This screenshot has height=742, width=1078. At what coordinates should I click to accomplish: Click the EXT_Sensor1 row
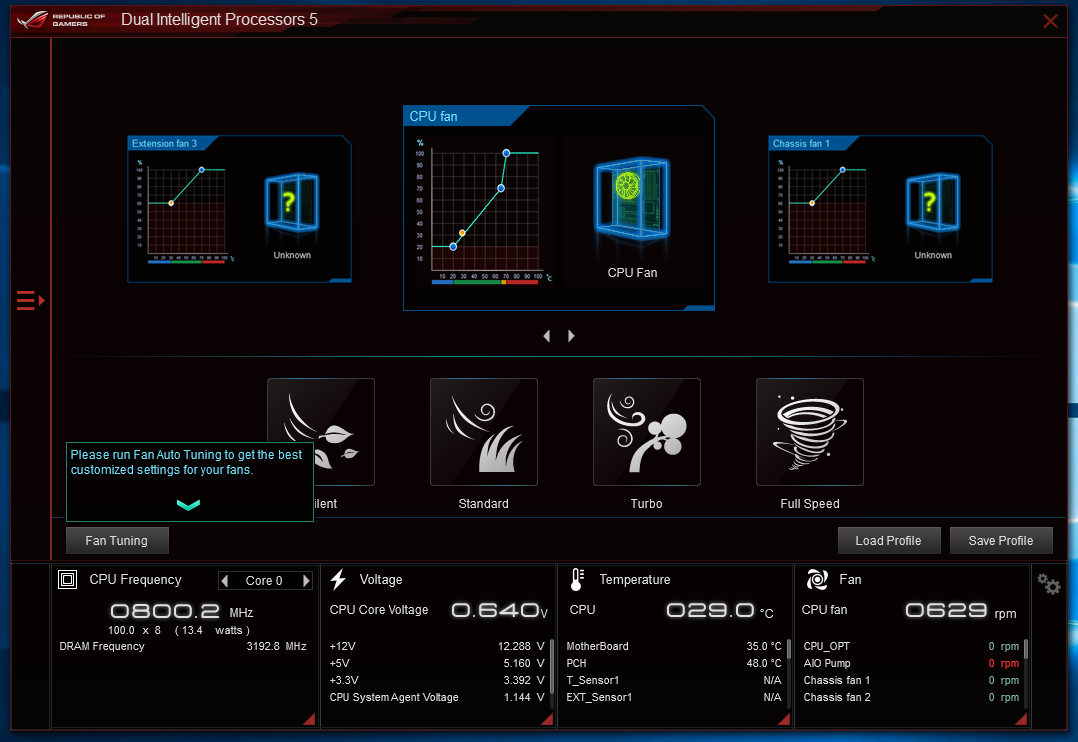coord(674,697)
